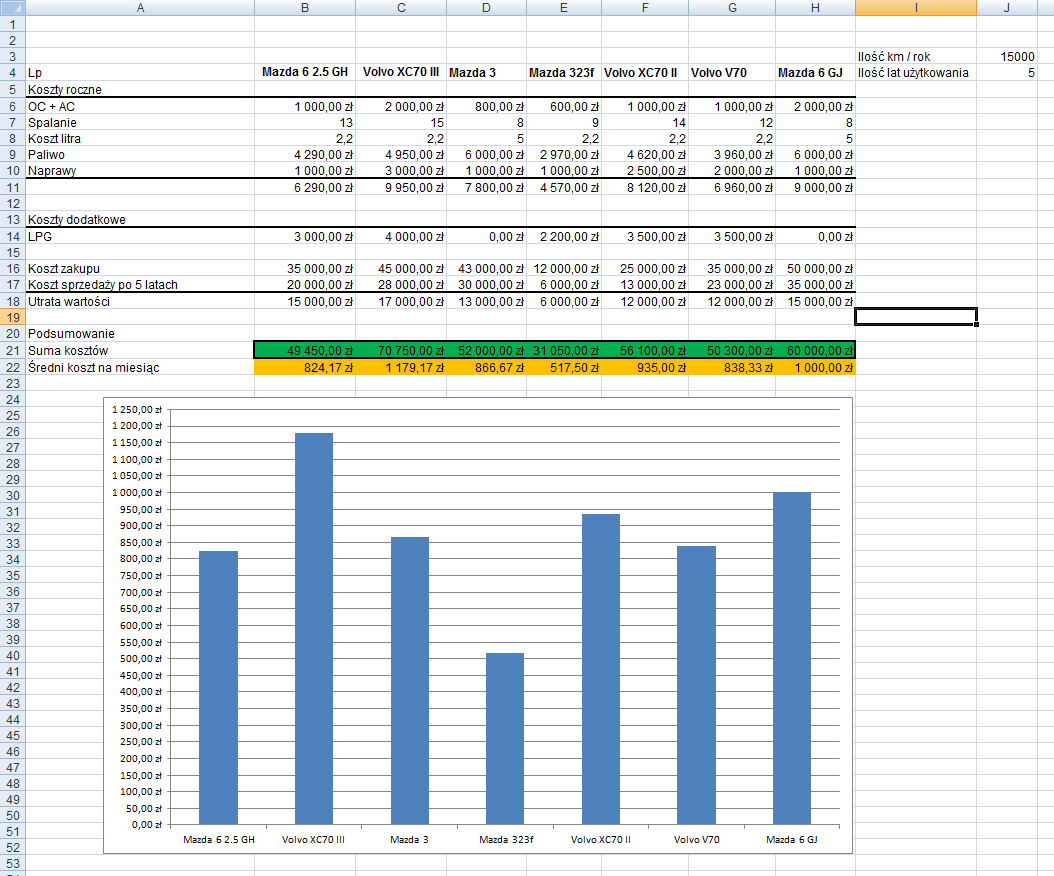
Task: Select the cell containing 15000 km per year
Action: point(1008,57)
